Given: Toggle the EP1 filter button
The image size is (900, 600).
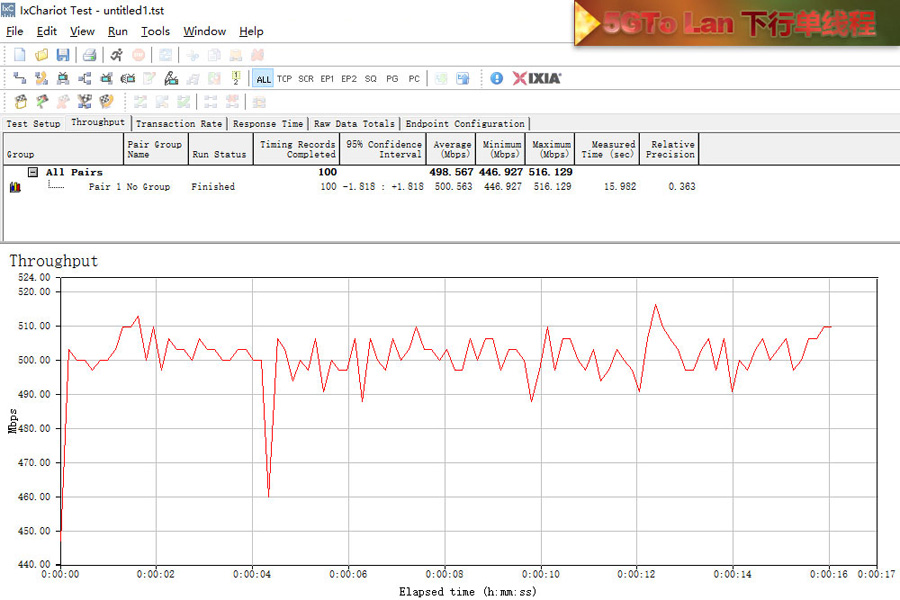Looking at the screenshot, I should [327, 79].
